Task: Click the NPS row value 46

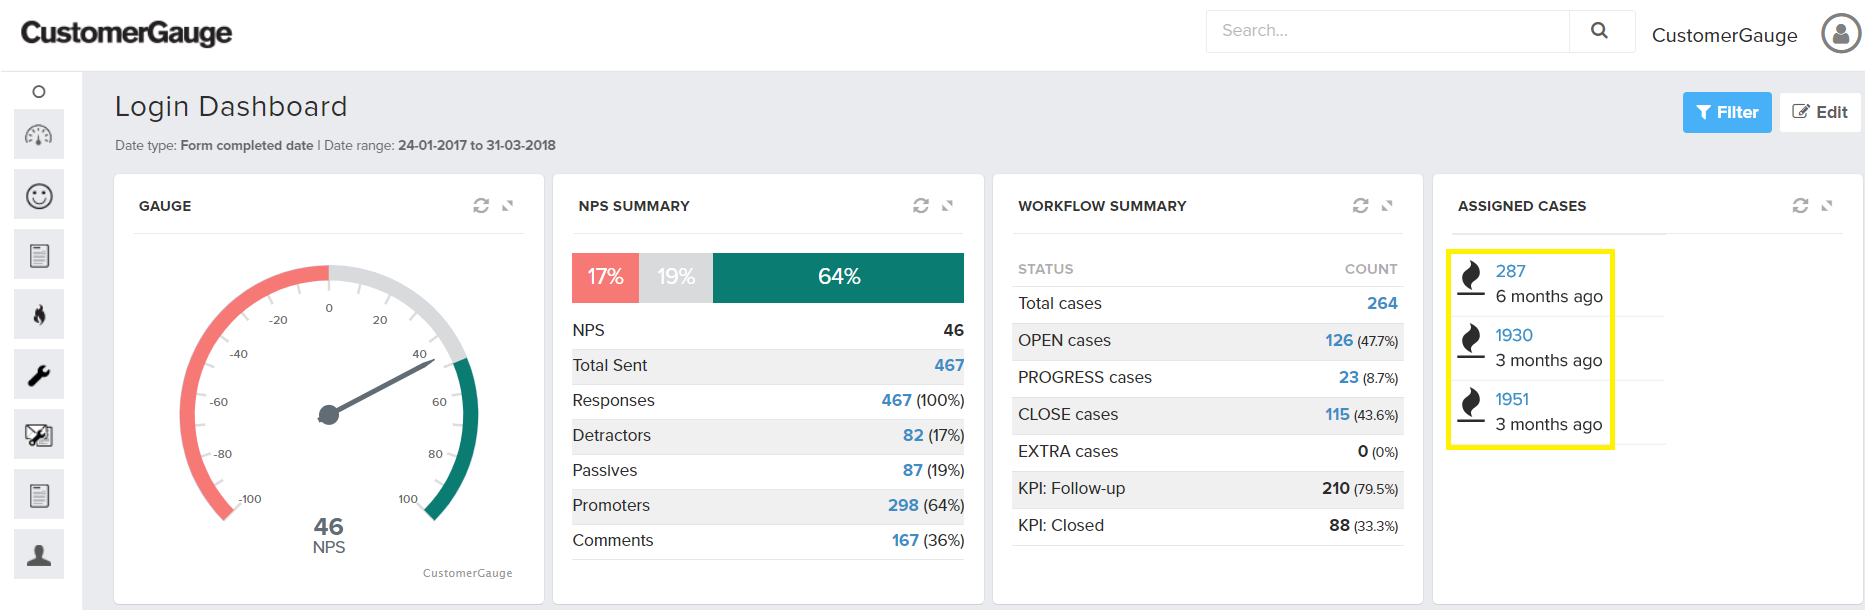Action: pyautogui.click(x=954, y=330)
